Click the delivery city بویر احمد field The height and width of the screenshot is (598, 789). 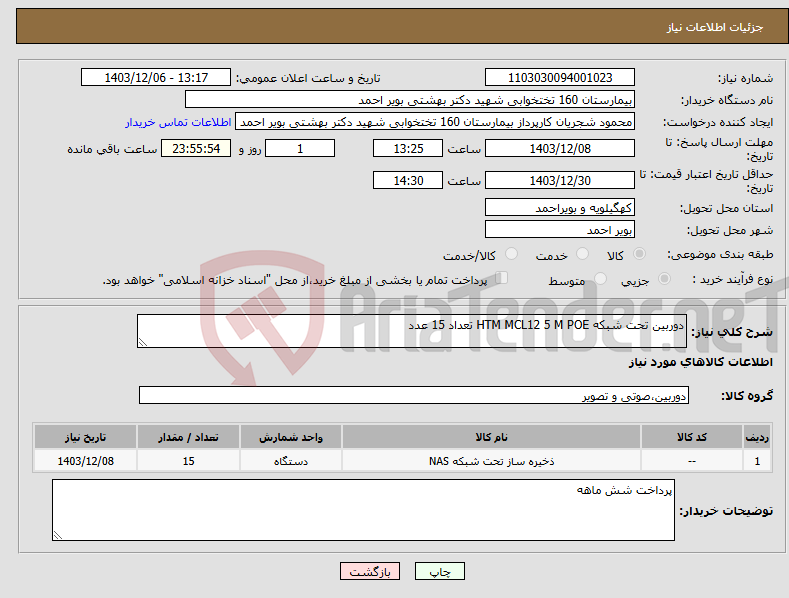coord(560,230)
